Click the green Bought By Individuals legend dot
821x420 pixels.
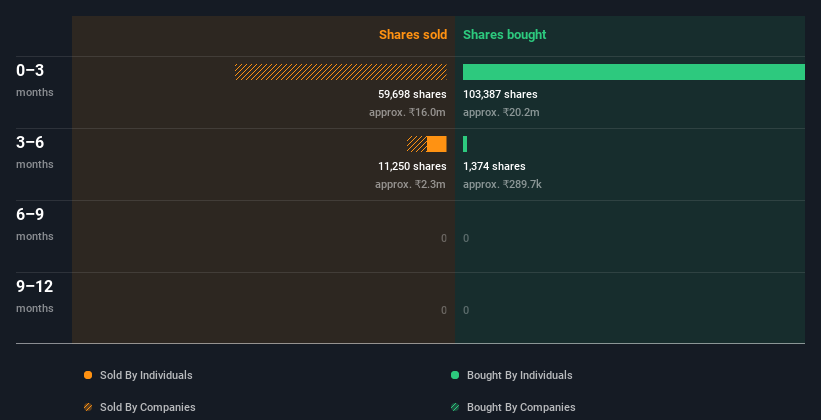pos(455,375)
